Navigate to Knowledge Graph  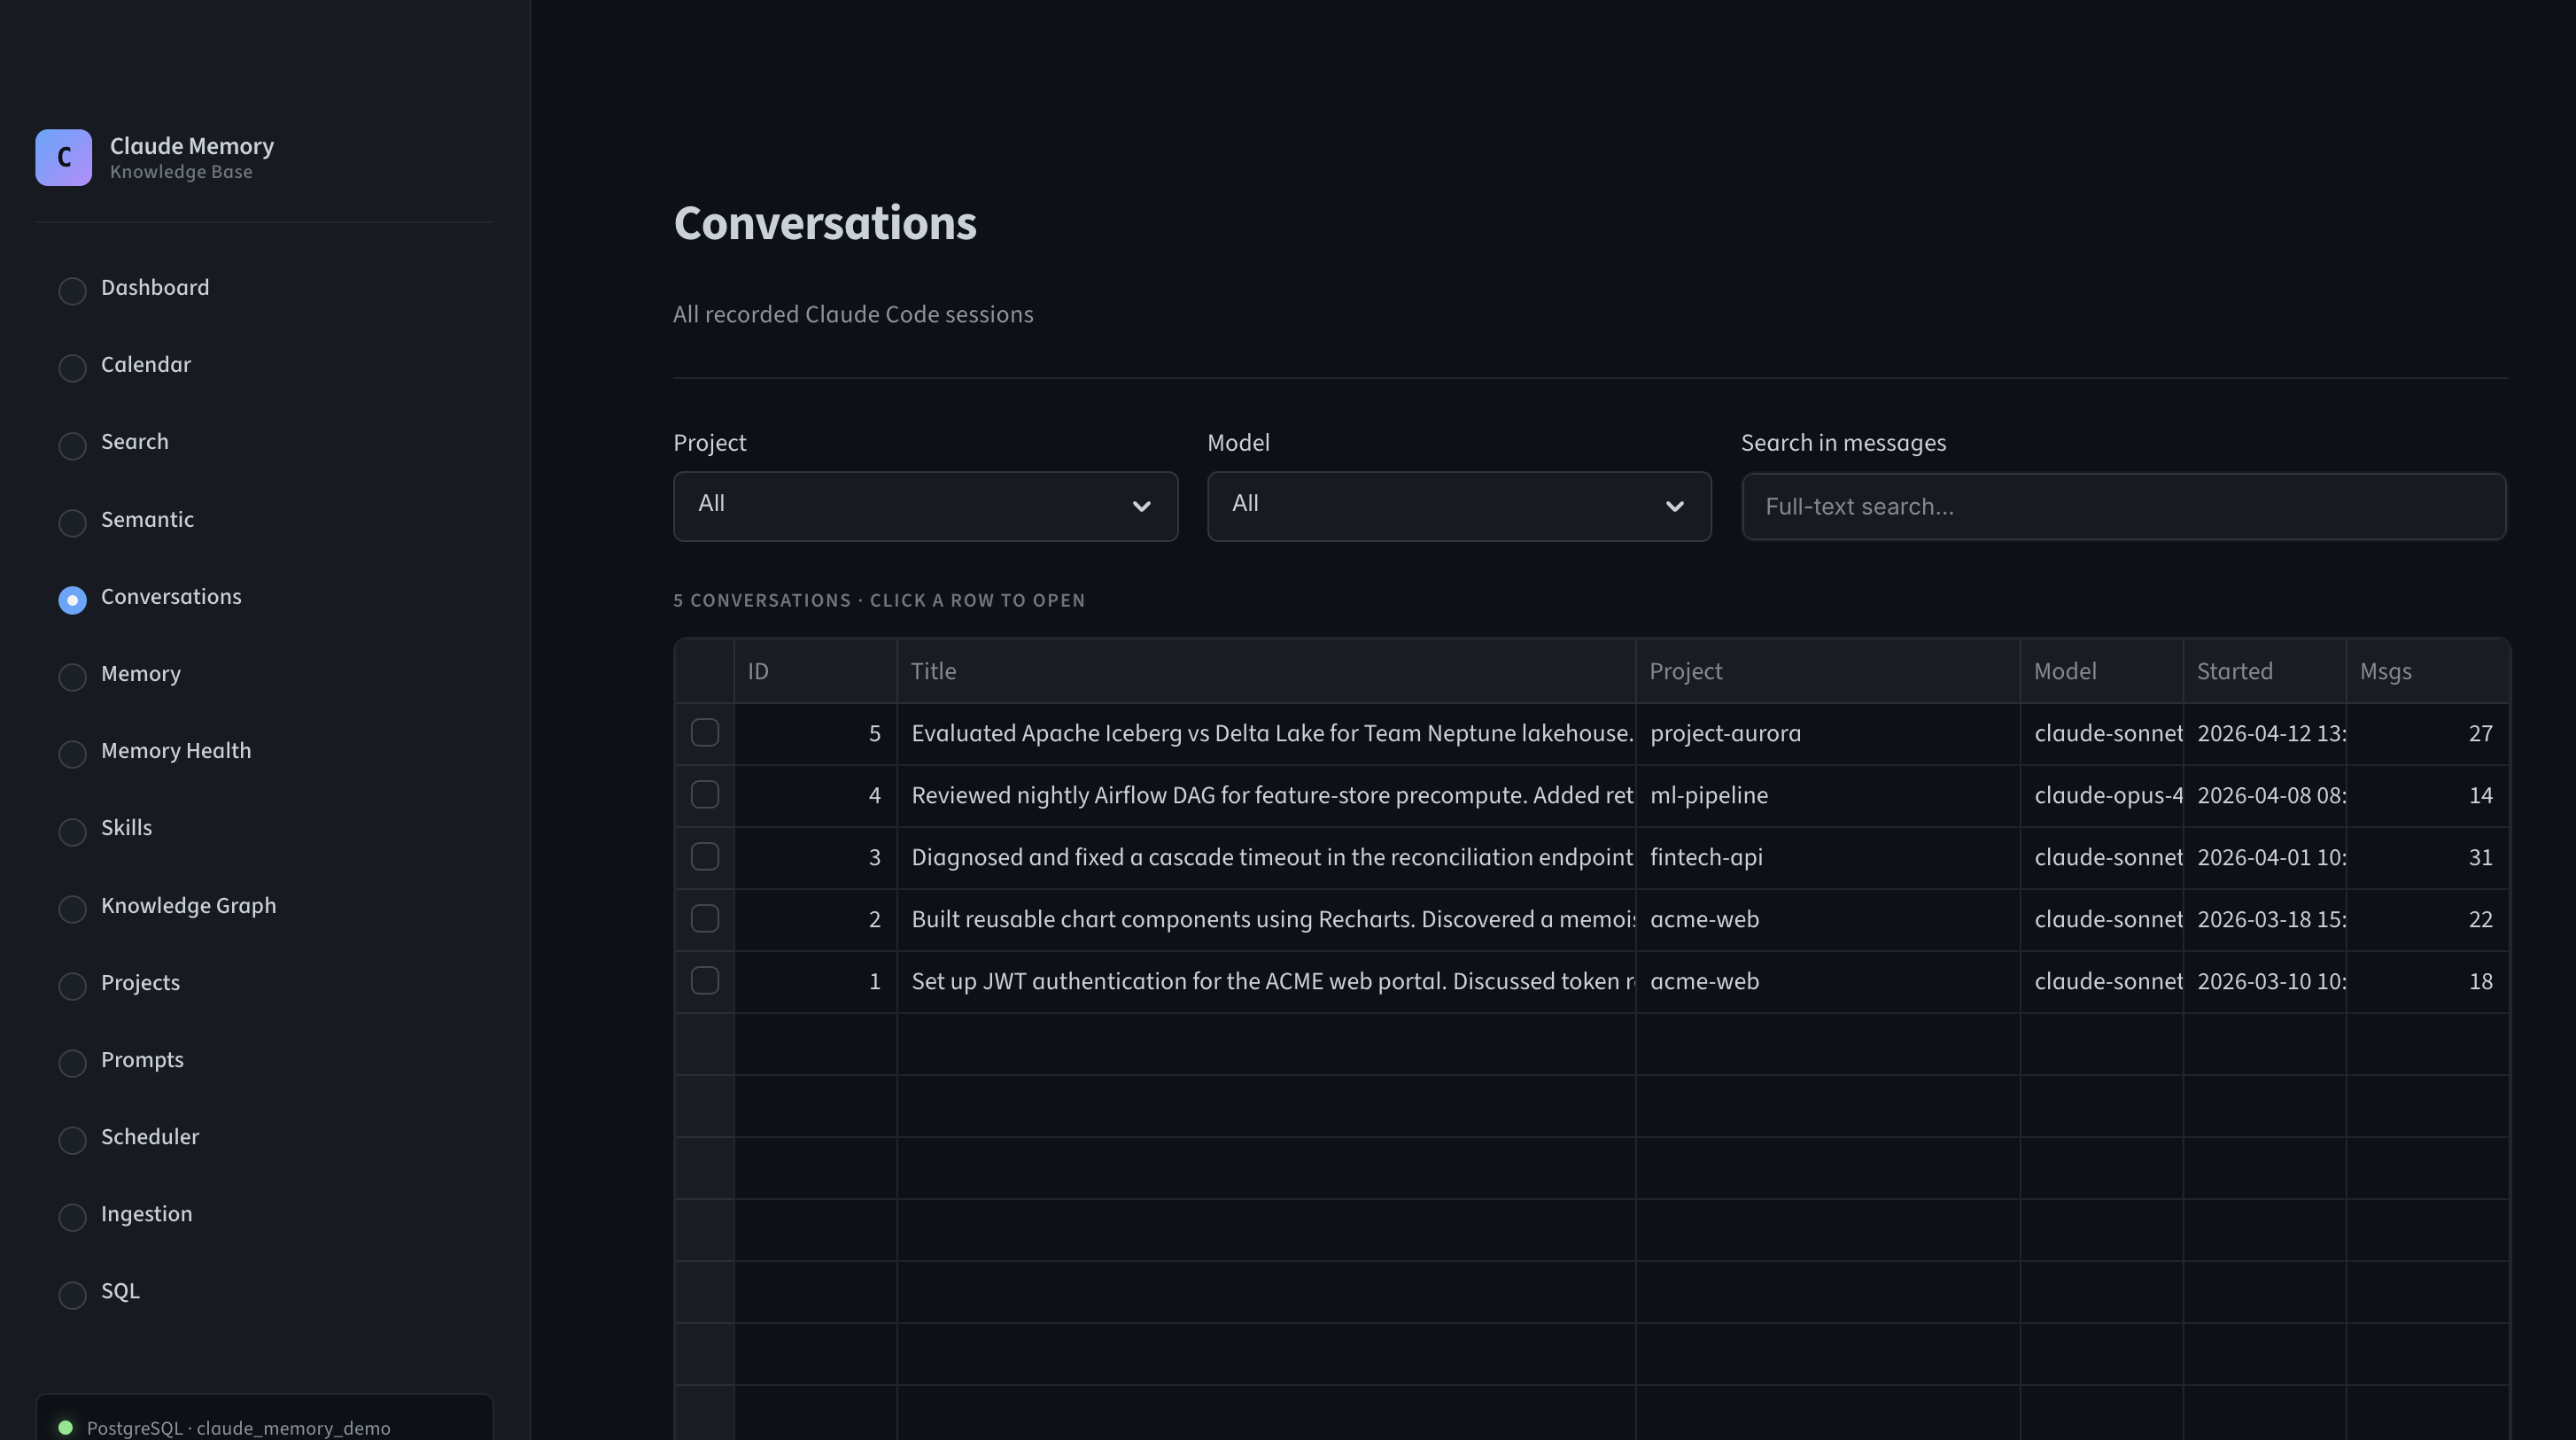pos(188,906)
